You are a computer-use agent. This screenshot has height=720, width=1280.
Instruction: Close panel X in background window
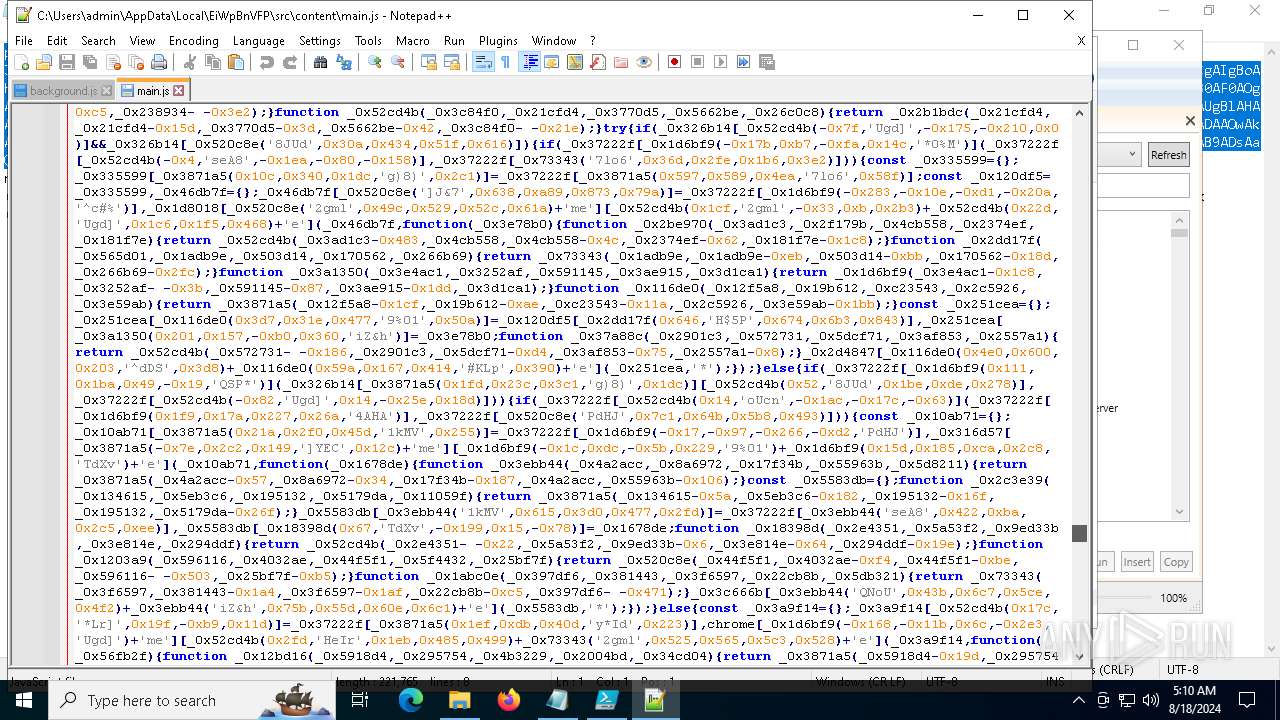point(1190,121)
